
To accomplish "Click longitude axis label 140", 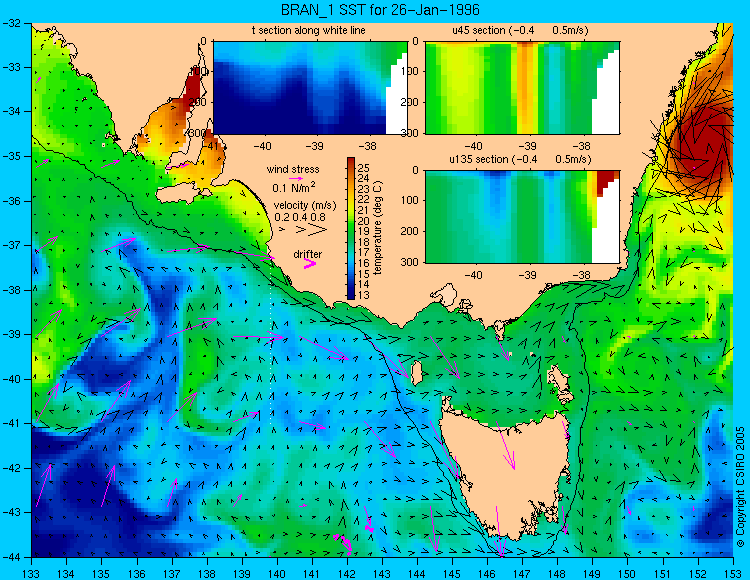I will (277, 573).
